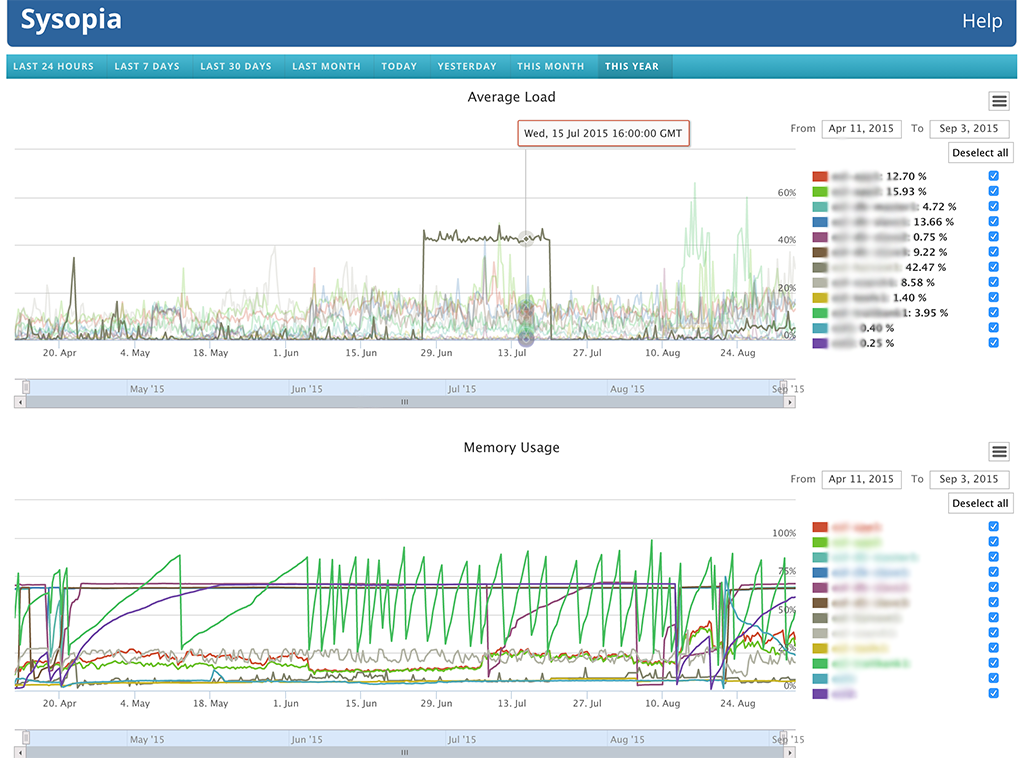1024x758 pixels.
Task: Click left scroll arrow under Memory Usage chart
Action: point(20,753)
